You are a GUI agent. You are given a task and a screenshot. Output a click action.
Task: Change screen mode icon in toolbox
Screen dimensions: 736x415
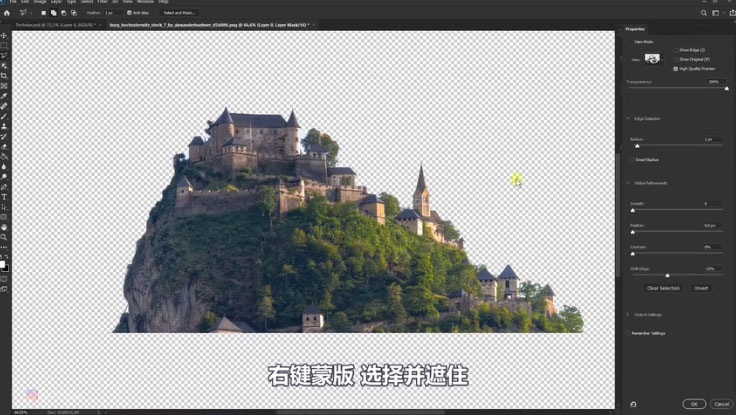pyautogui.click(x=4, y=290)
